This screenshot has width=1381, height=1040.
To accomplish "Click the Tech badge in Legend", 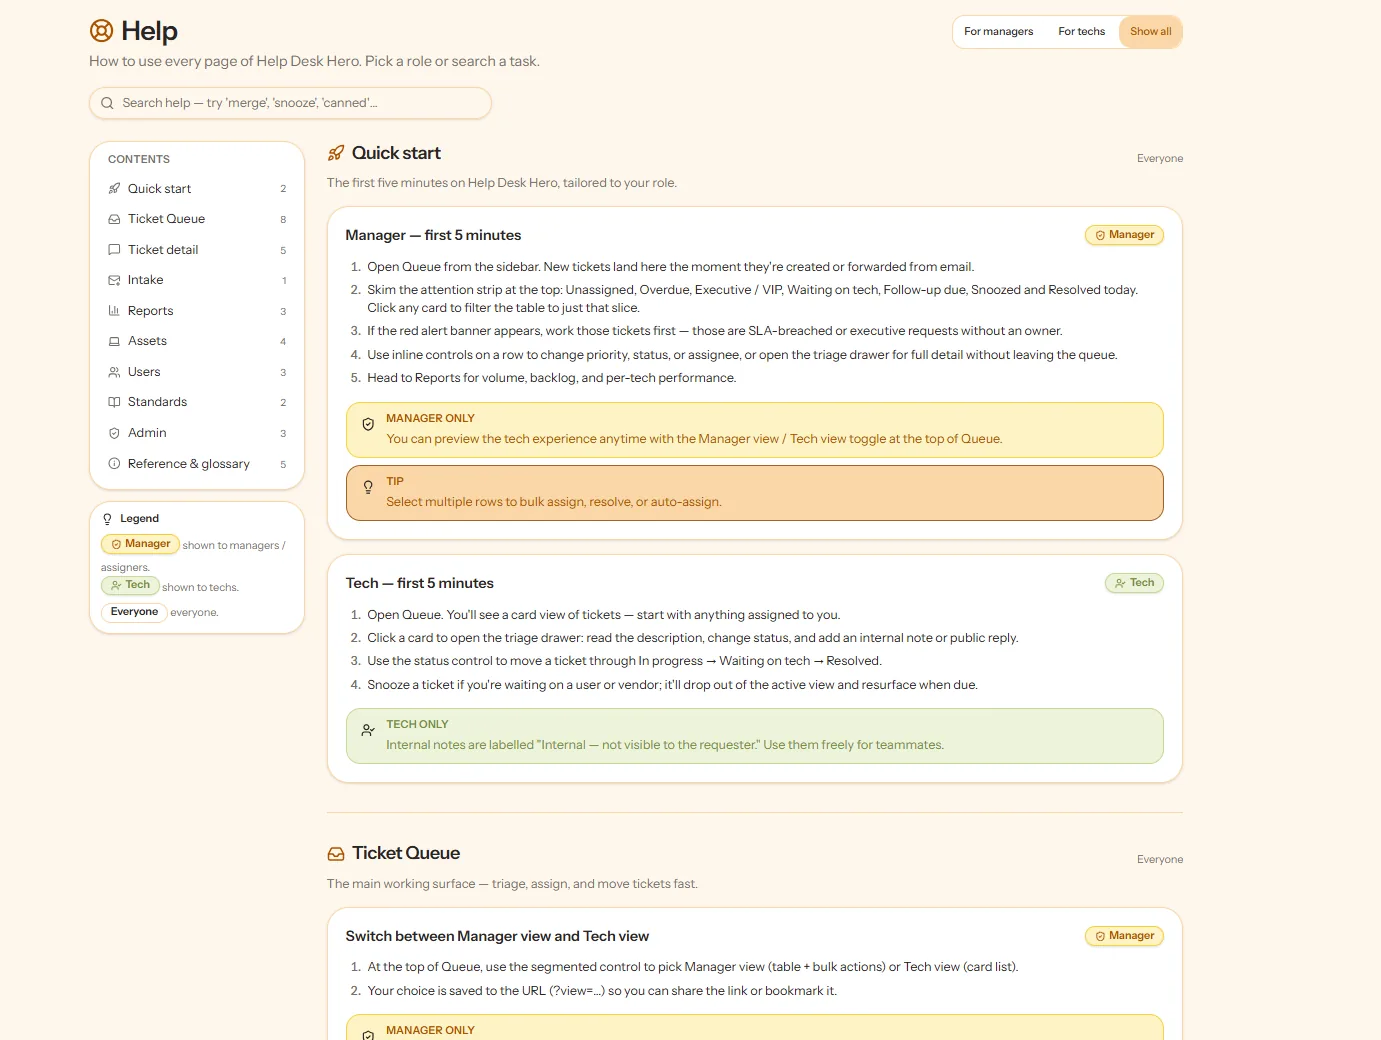I will [x=130, y=586].
